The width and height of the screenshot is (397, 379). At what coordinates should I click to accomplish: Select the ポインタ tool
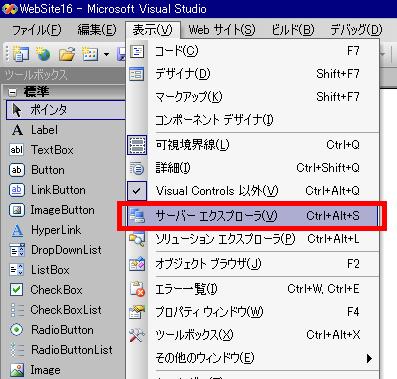coord(66,110)
